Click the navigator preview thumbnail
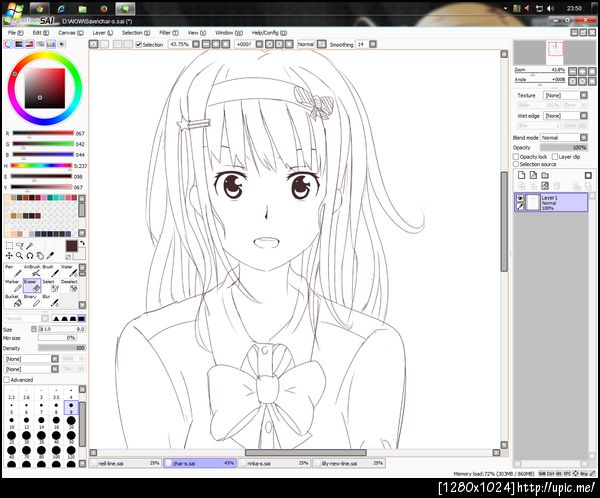The image size is (600, 498). coord(555,53)
